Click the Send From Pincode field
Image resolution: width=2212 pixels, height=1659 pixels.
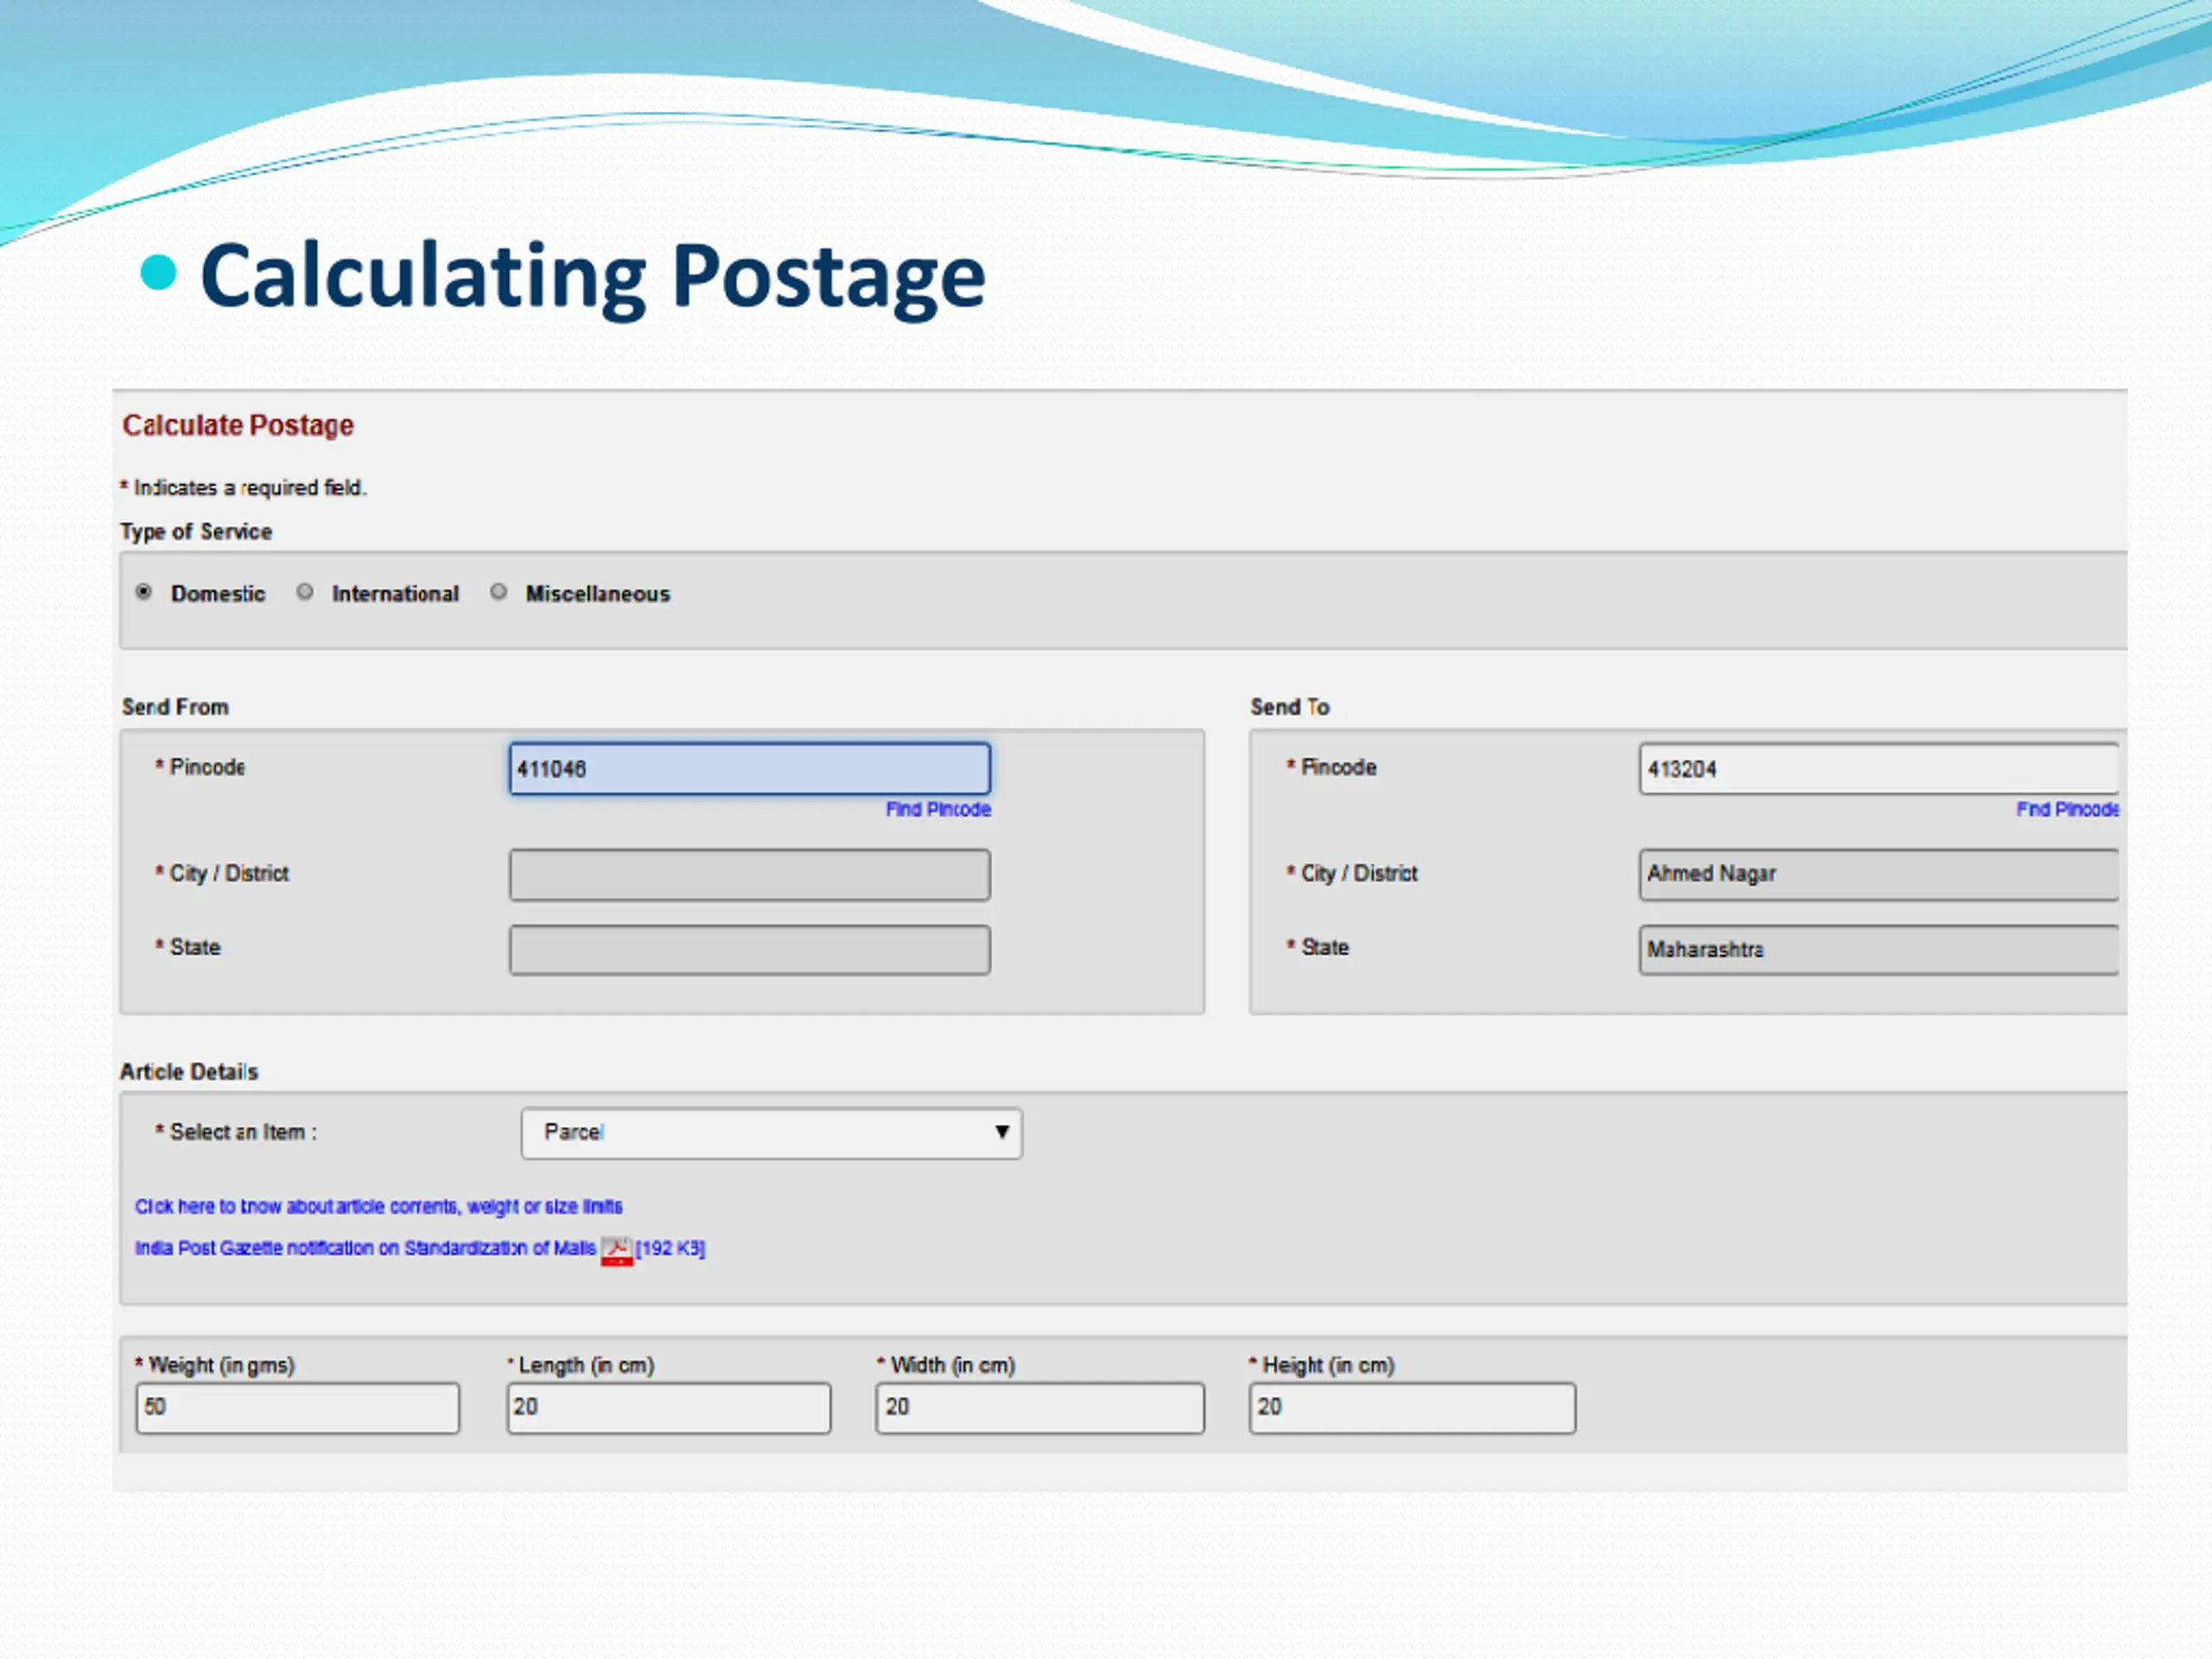pyautogui.click(x=749, y=768)
